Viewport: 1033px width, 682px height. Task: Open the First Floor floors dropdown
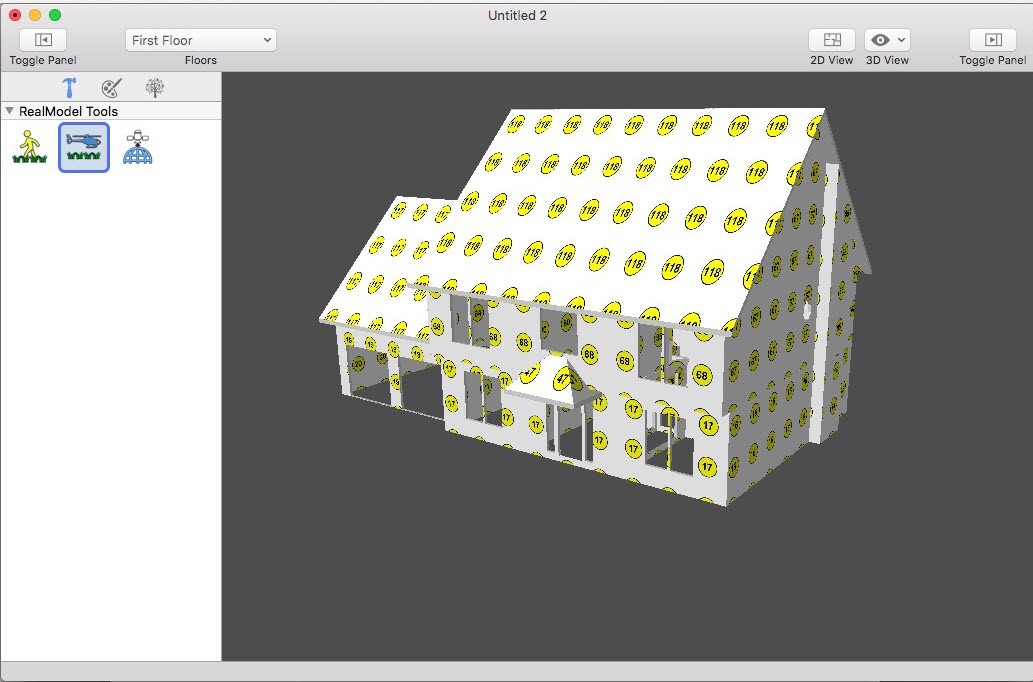(x=200, y=40)
